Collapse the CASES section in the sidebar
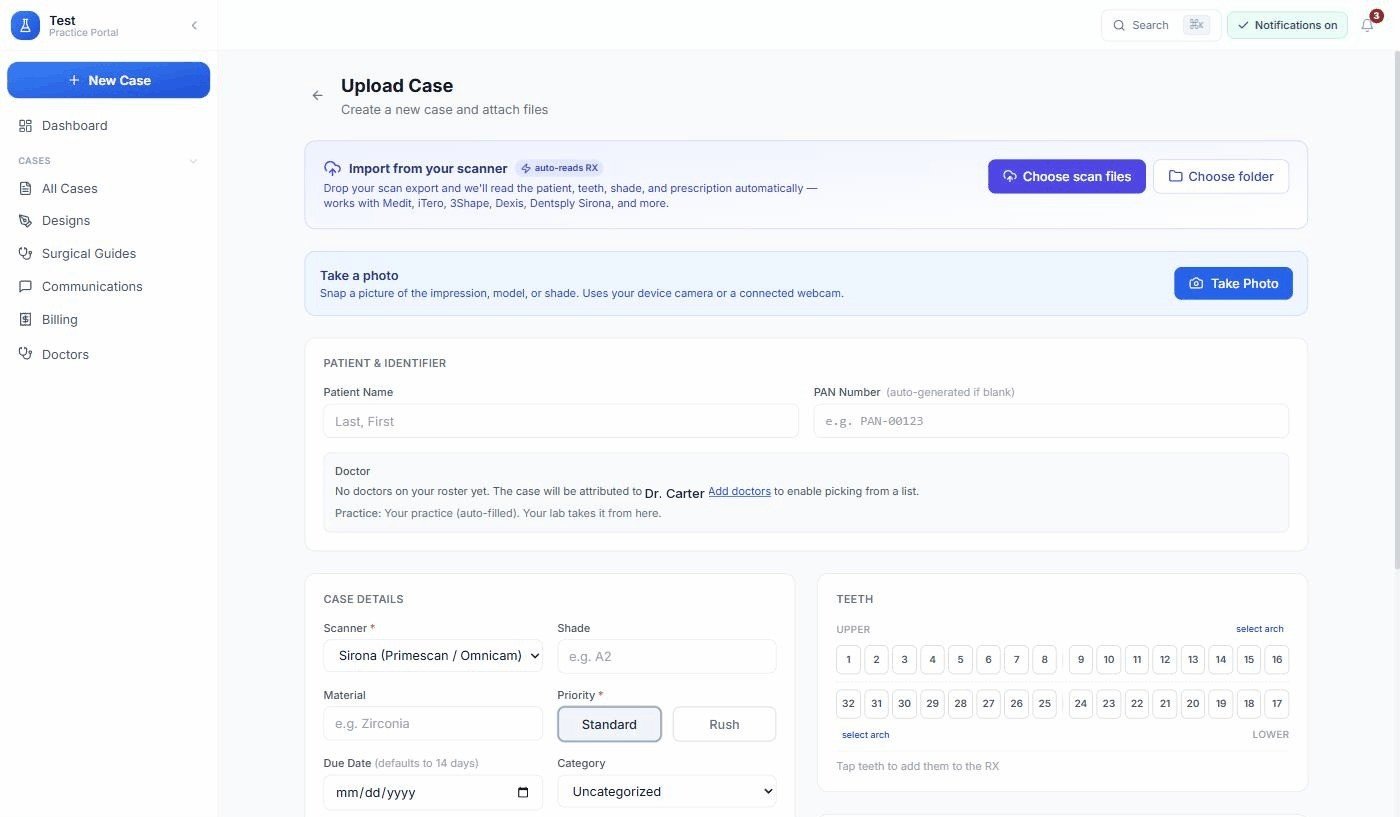 pyautogui.click(x=193, y=161)
